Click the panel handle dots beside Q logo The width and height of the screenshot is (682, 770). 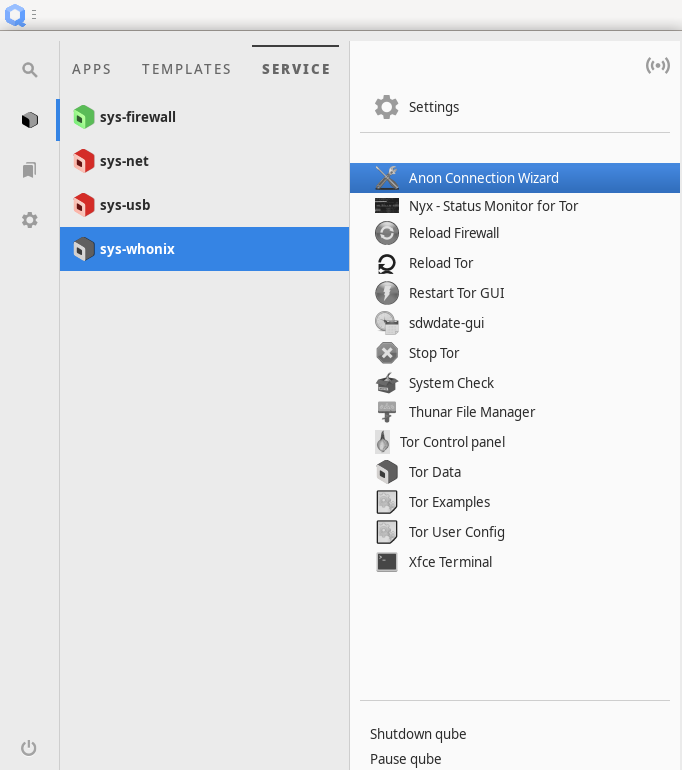34,15
